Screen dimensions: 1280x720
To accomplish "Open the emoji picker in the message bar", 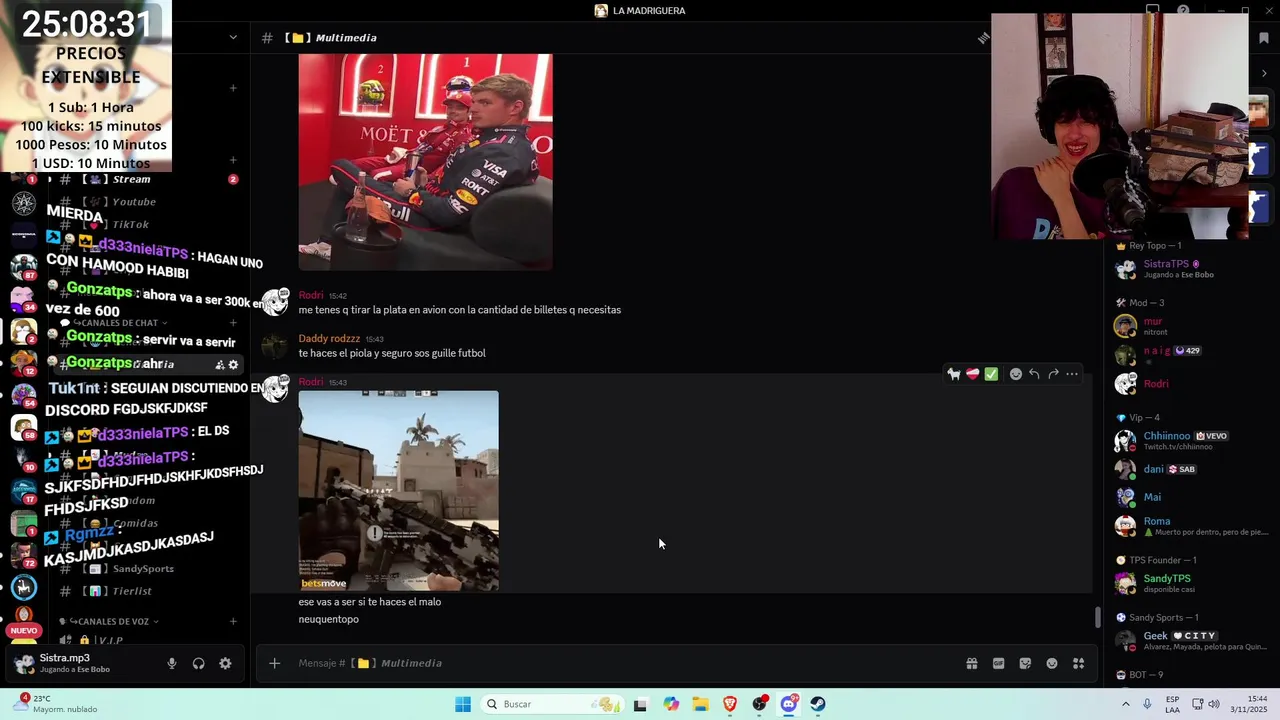I will [1052, 663].
